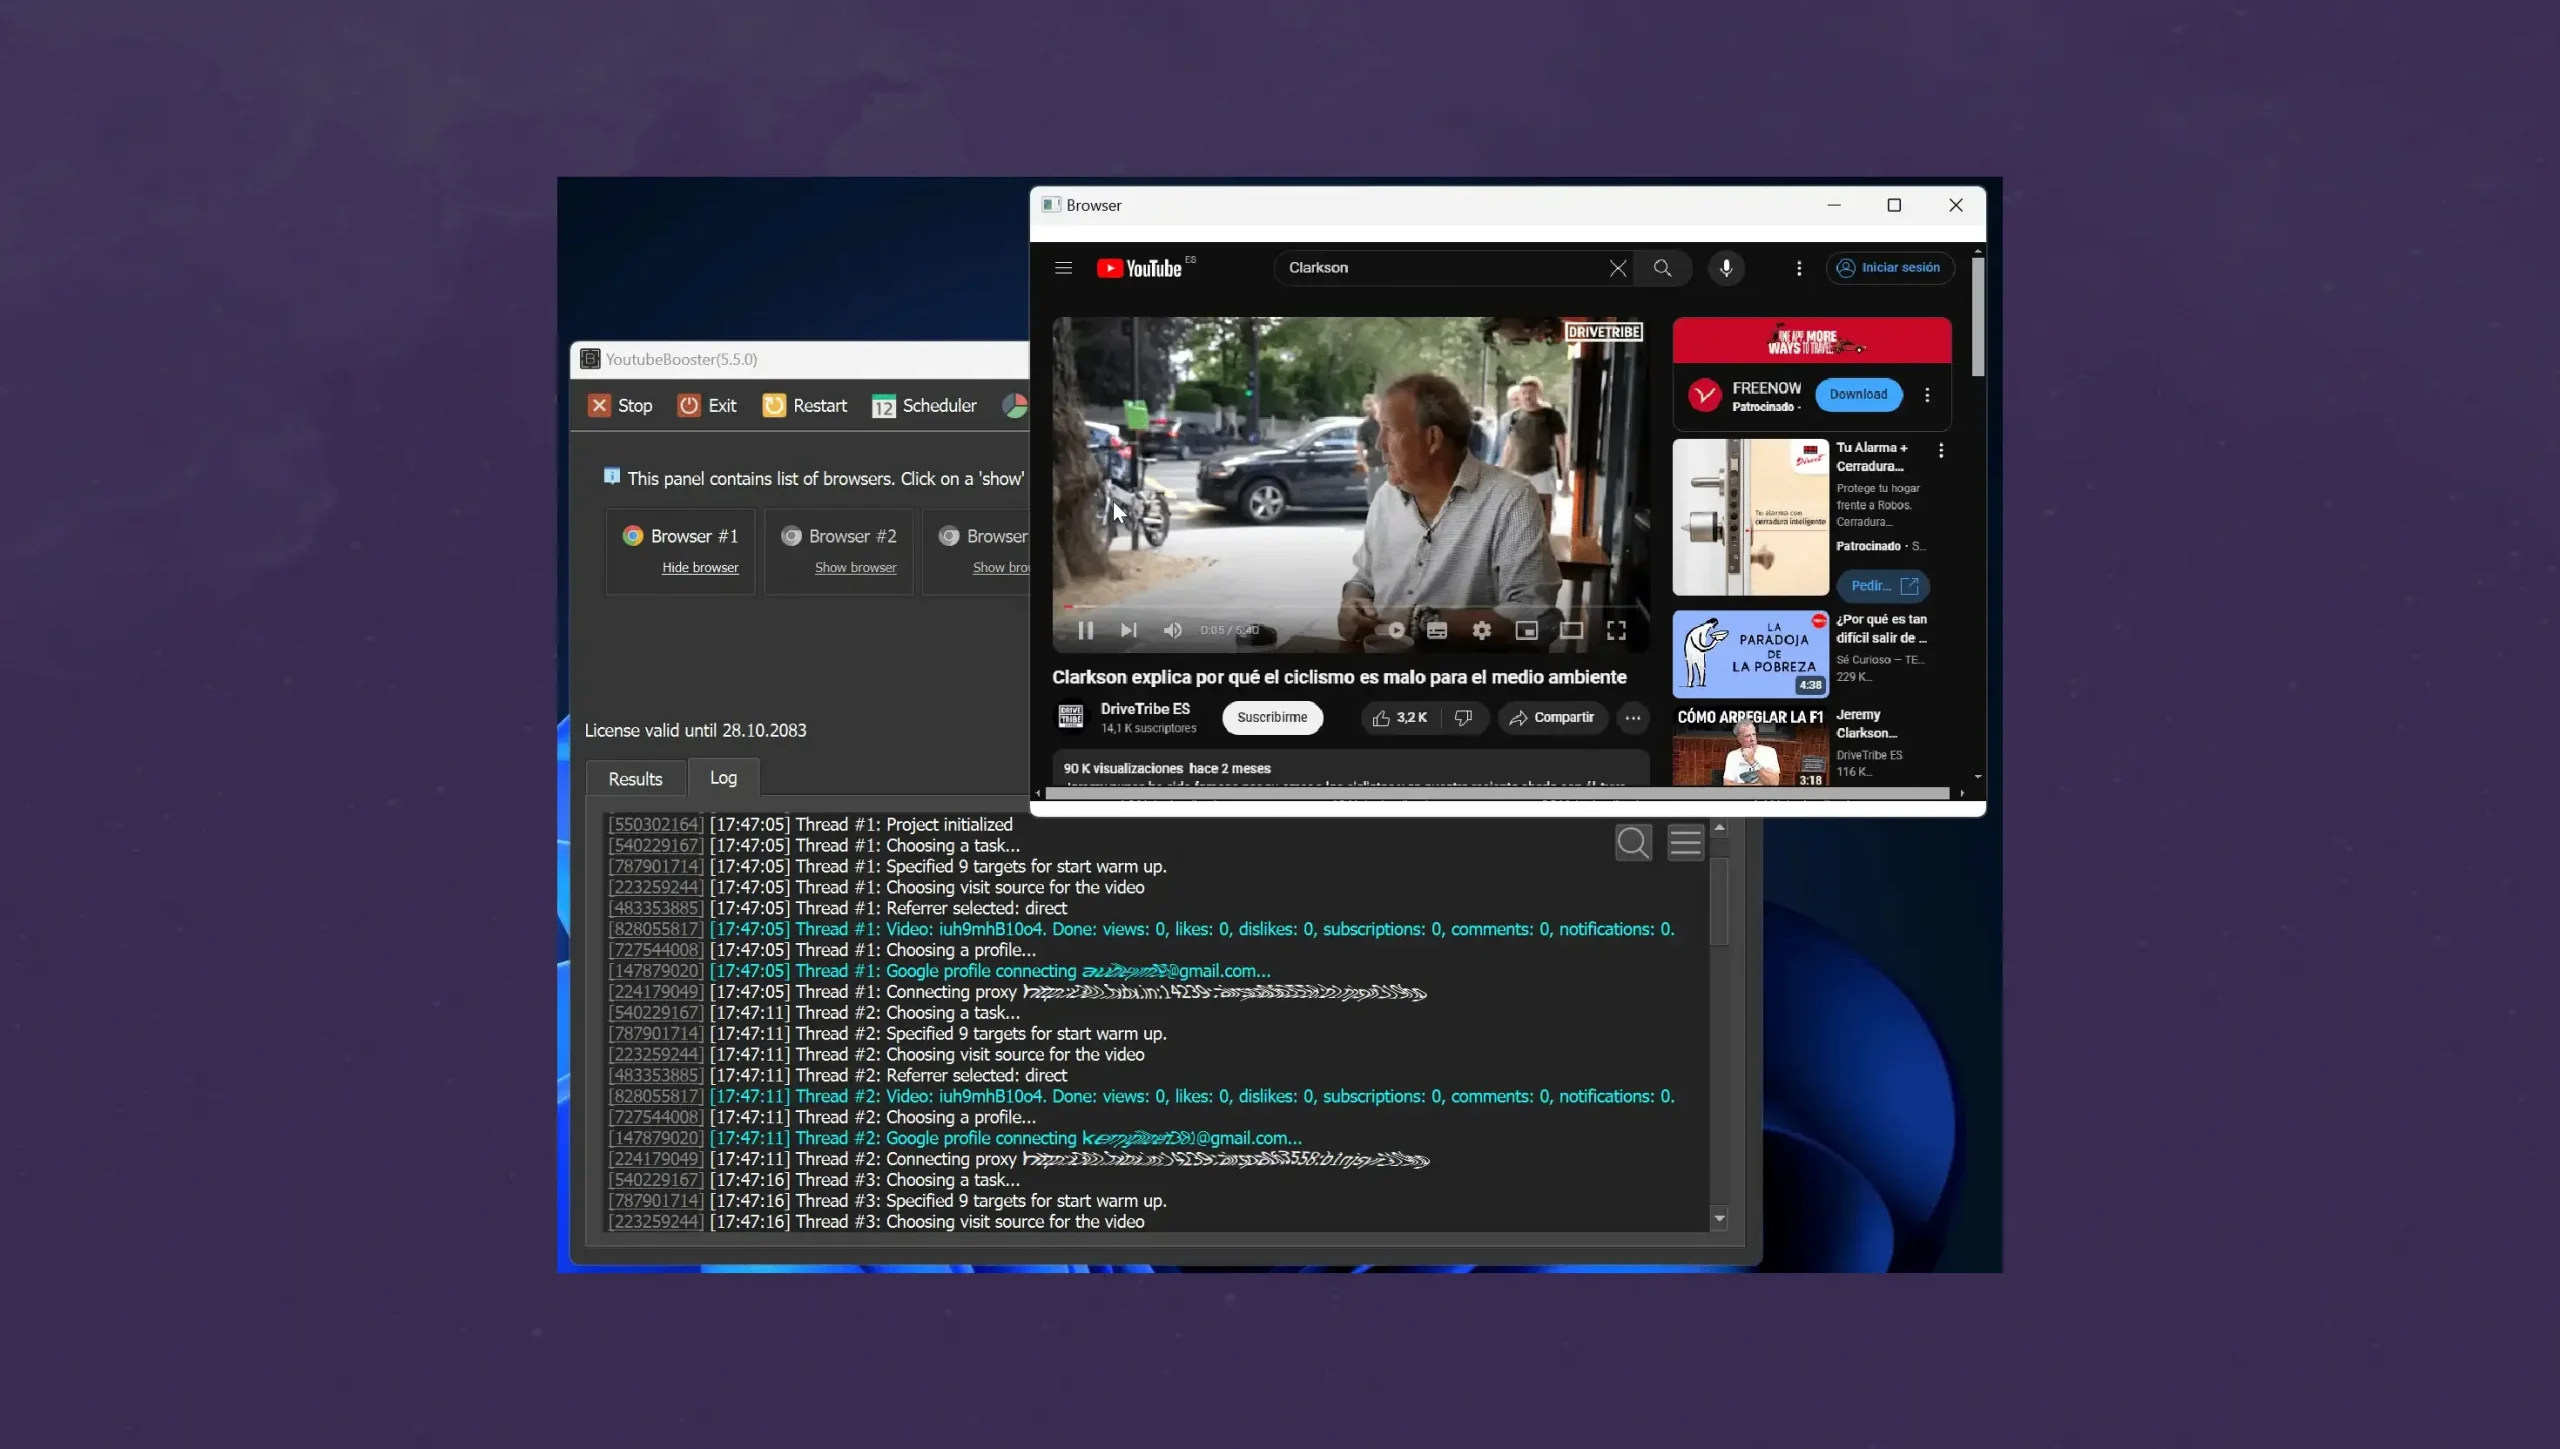
Task: Click the Clarkson search input field
Action: (x=1440, y=268)
